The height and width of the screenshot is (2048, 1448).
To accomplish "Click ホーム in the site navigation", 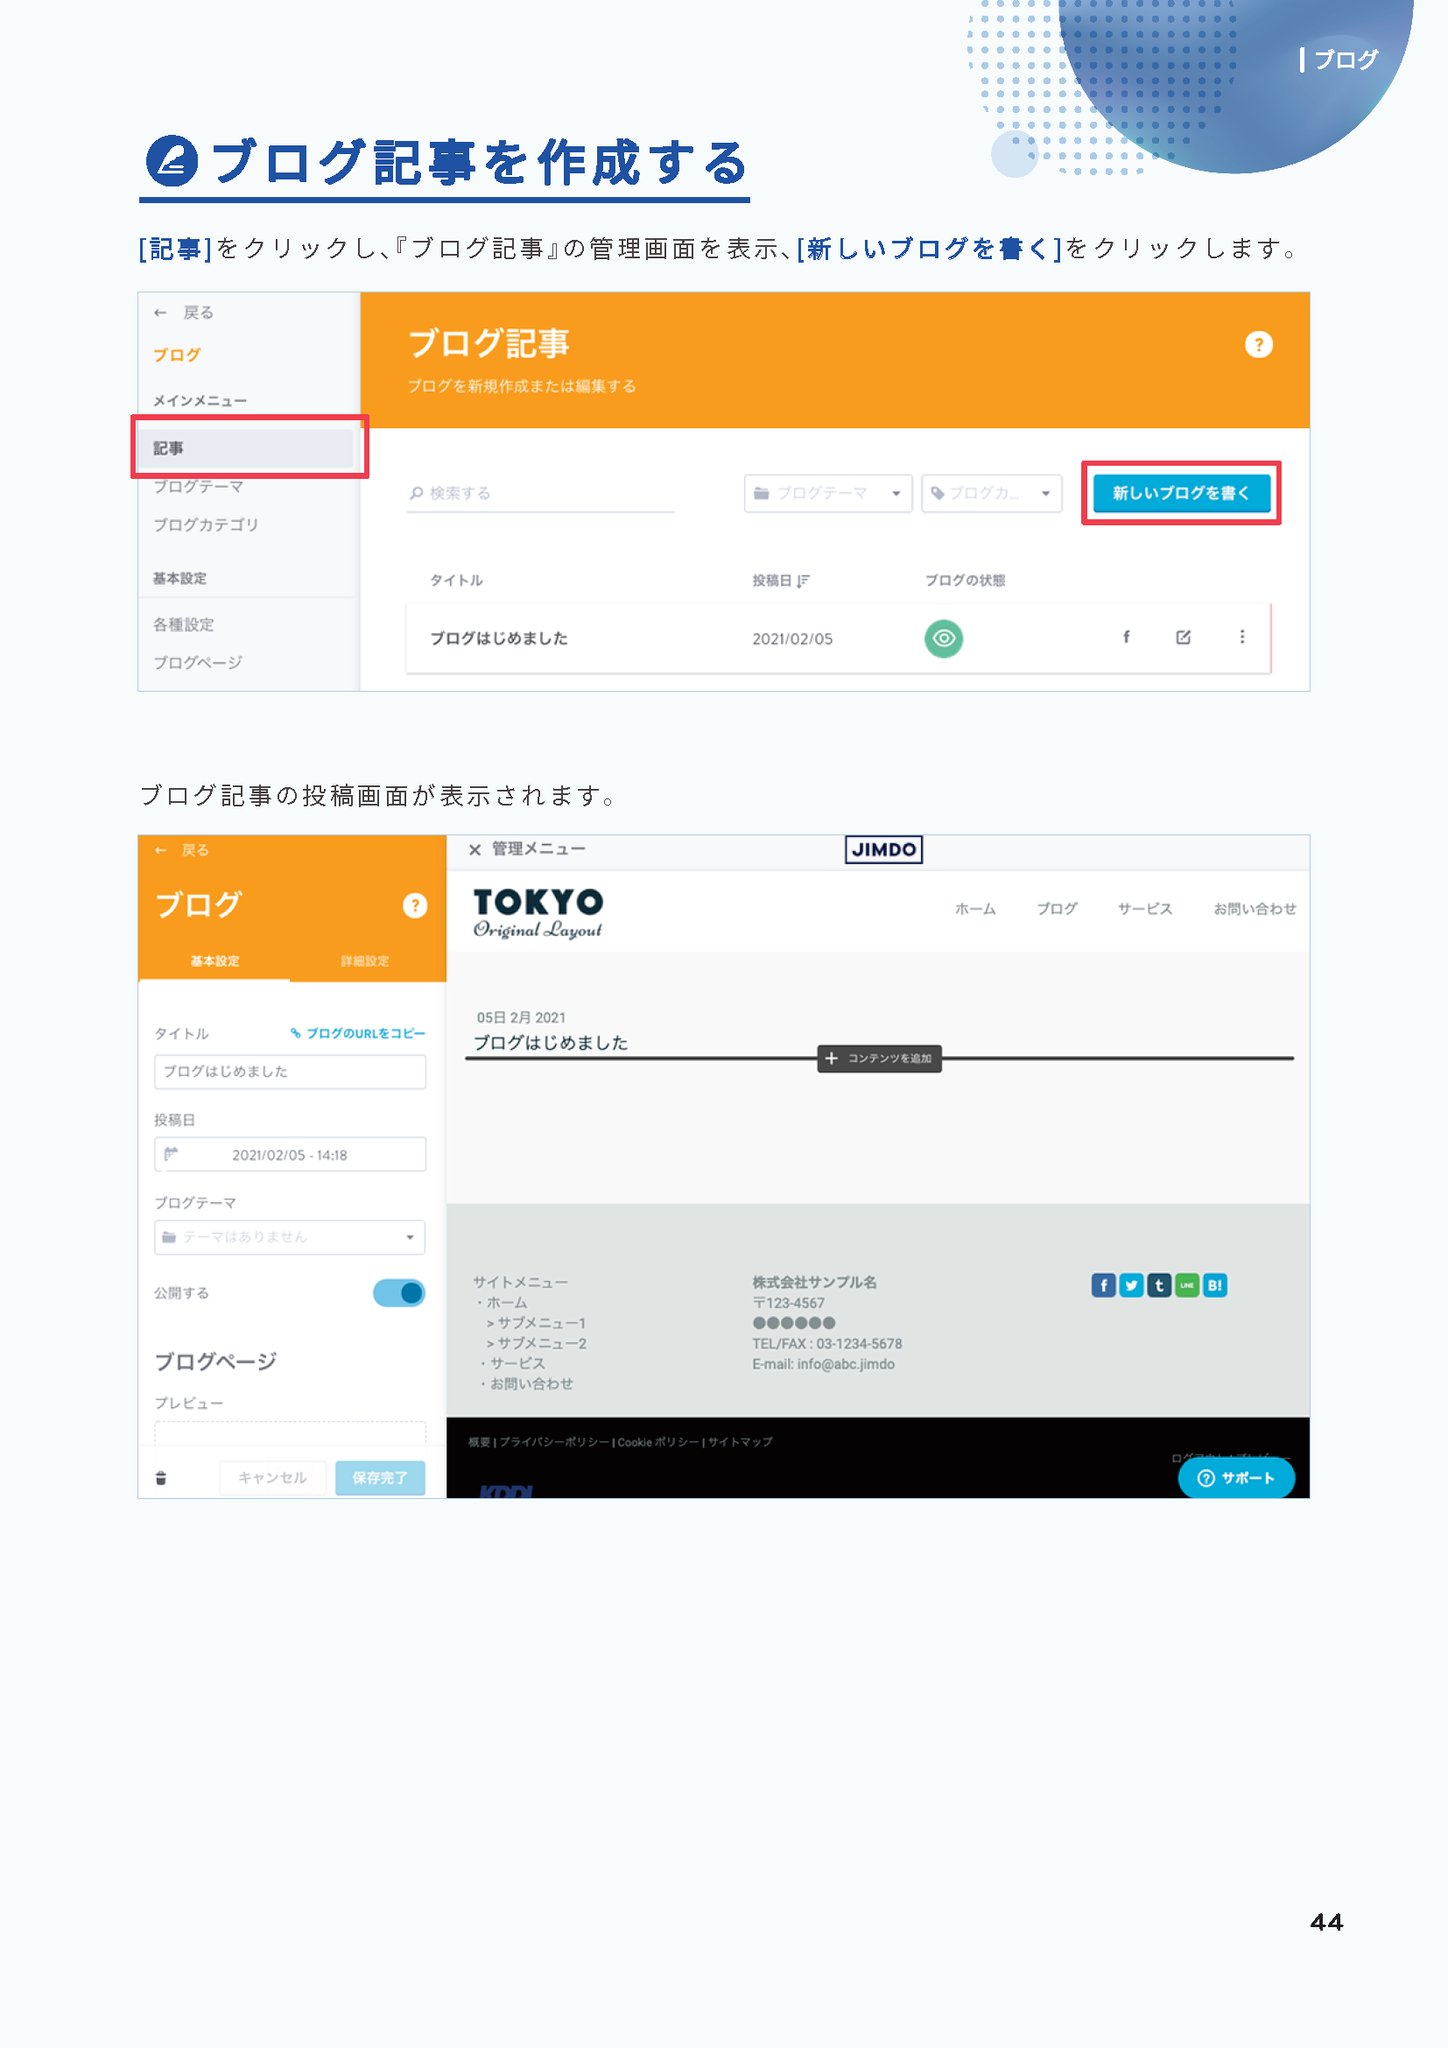I will tap(975, 909).
